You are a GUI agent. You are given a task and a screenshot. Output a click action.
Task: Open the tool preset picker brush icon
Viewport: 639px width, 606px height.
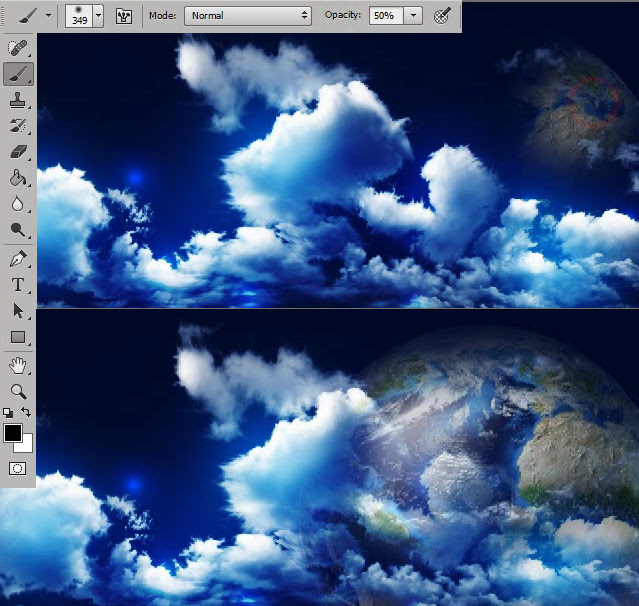click(28, 15)
